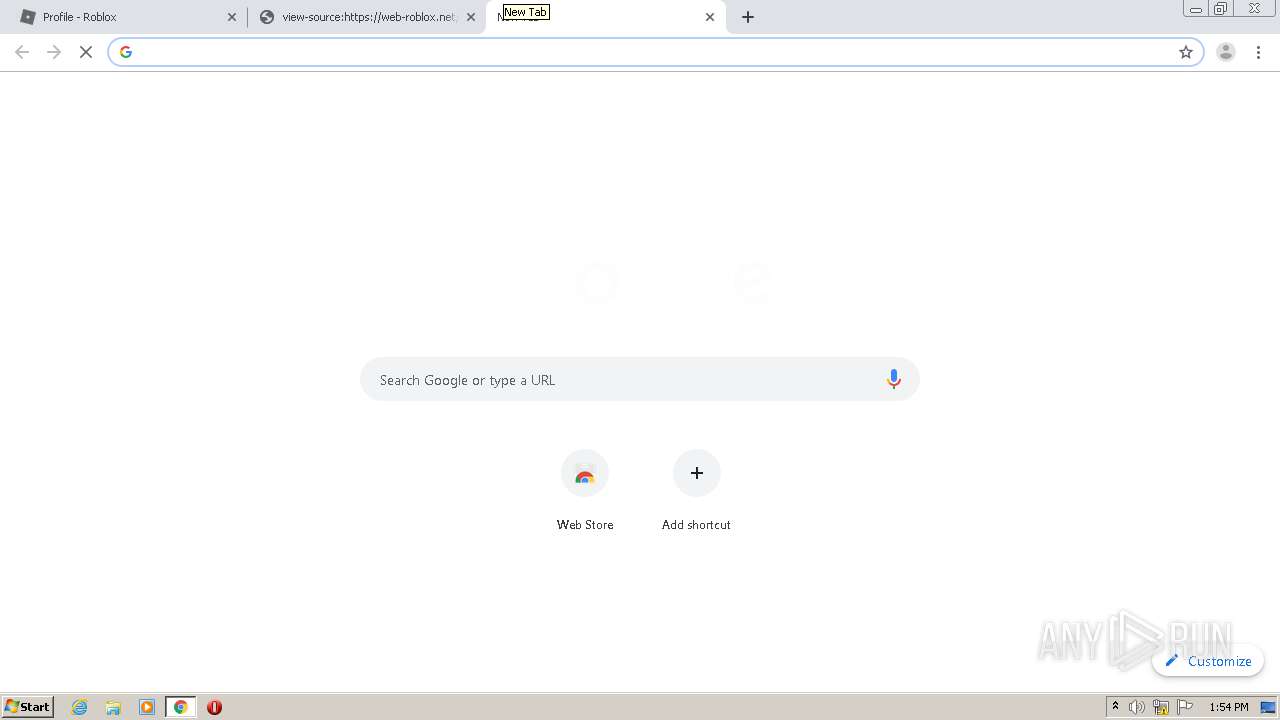Image resolution: width=1280 pixels, height=720 pixels.
Task: Close the Profile - Roblox tab
Action: [232, 17]
